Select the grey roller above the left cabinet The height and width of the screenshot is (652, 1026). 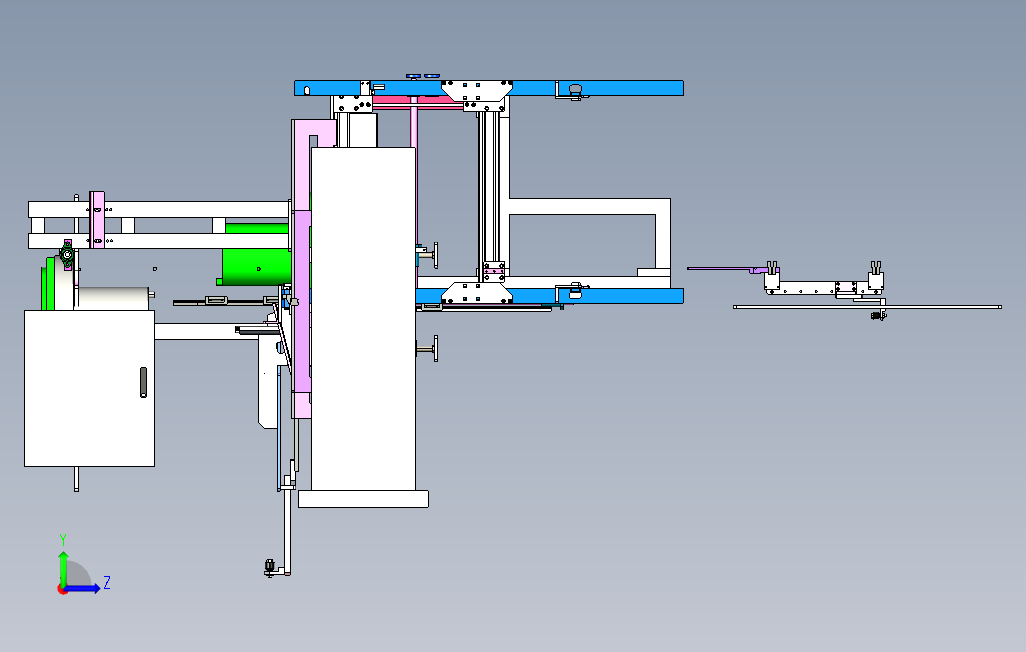pyautogui.click(x=112, y=298)
